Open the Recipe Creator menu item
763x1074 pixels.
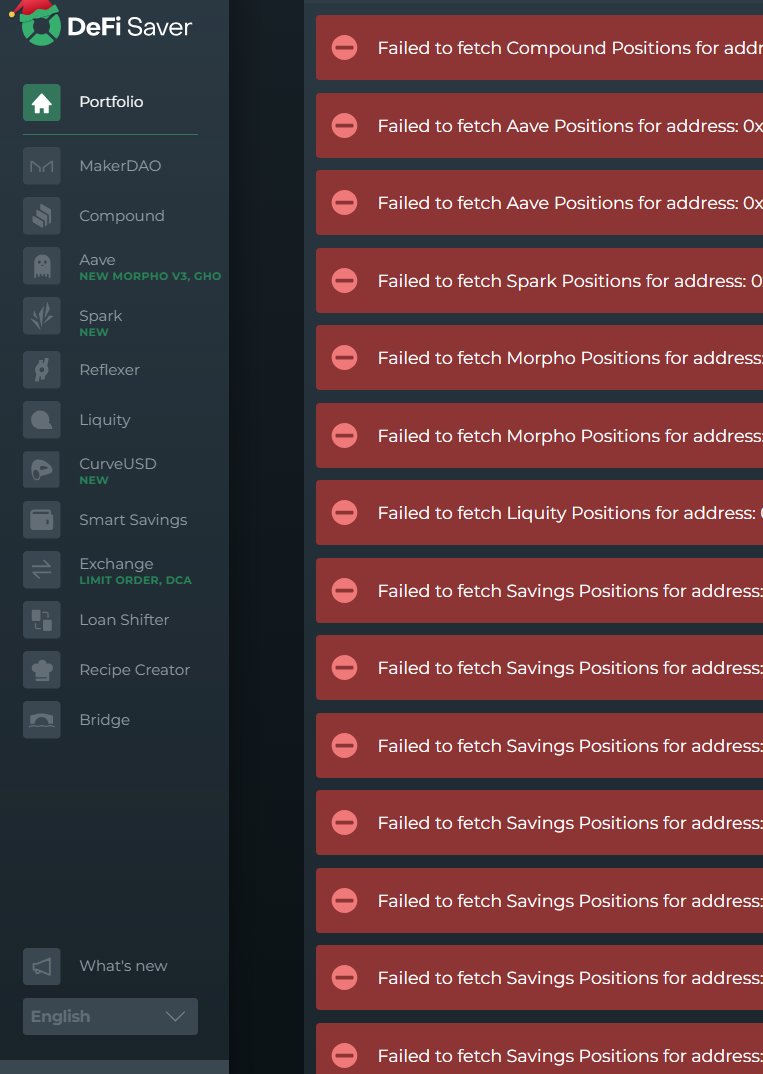click(134, 670)
